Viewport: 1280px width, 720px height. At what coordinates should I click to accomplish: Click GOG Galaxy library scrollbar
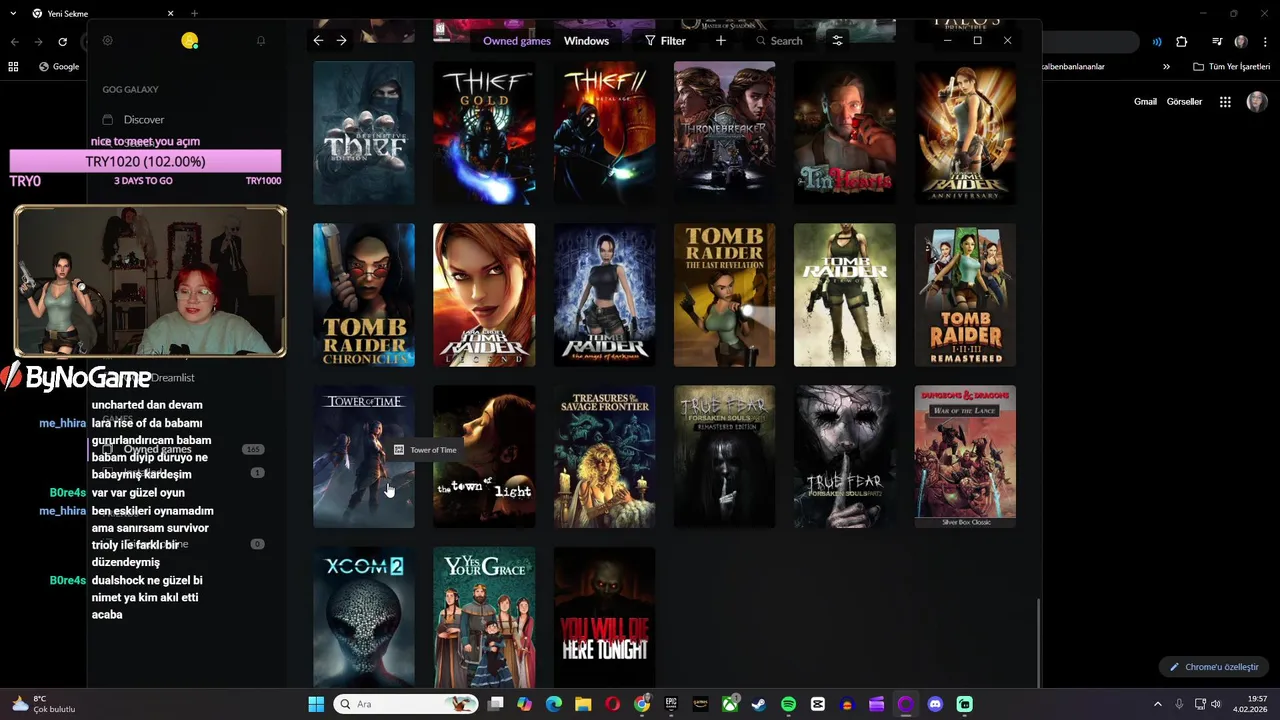pyautogui.click(x=1038, y=643)
